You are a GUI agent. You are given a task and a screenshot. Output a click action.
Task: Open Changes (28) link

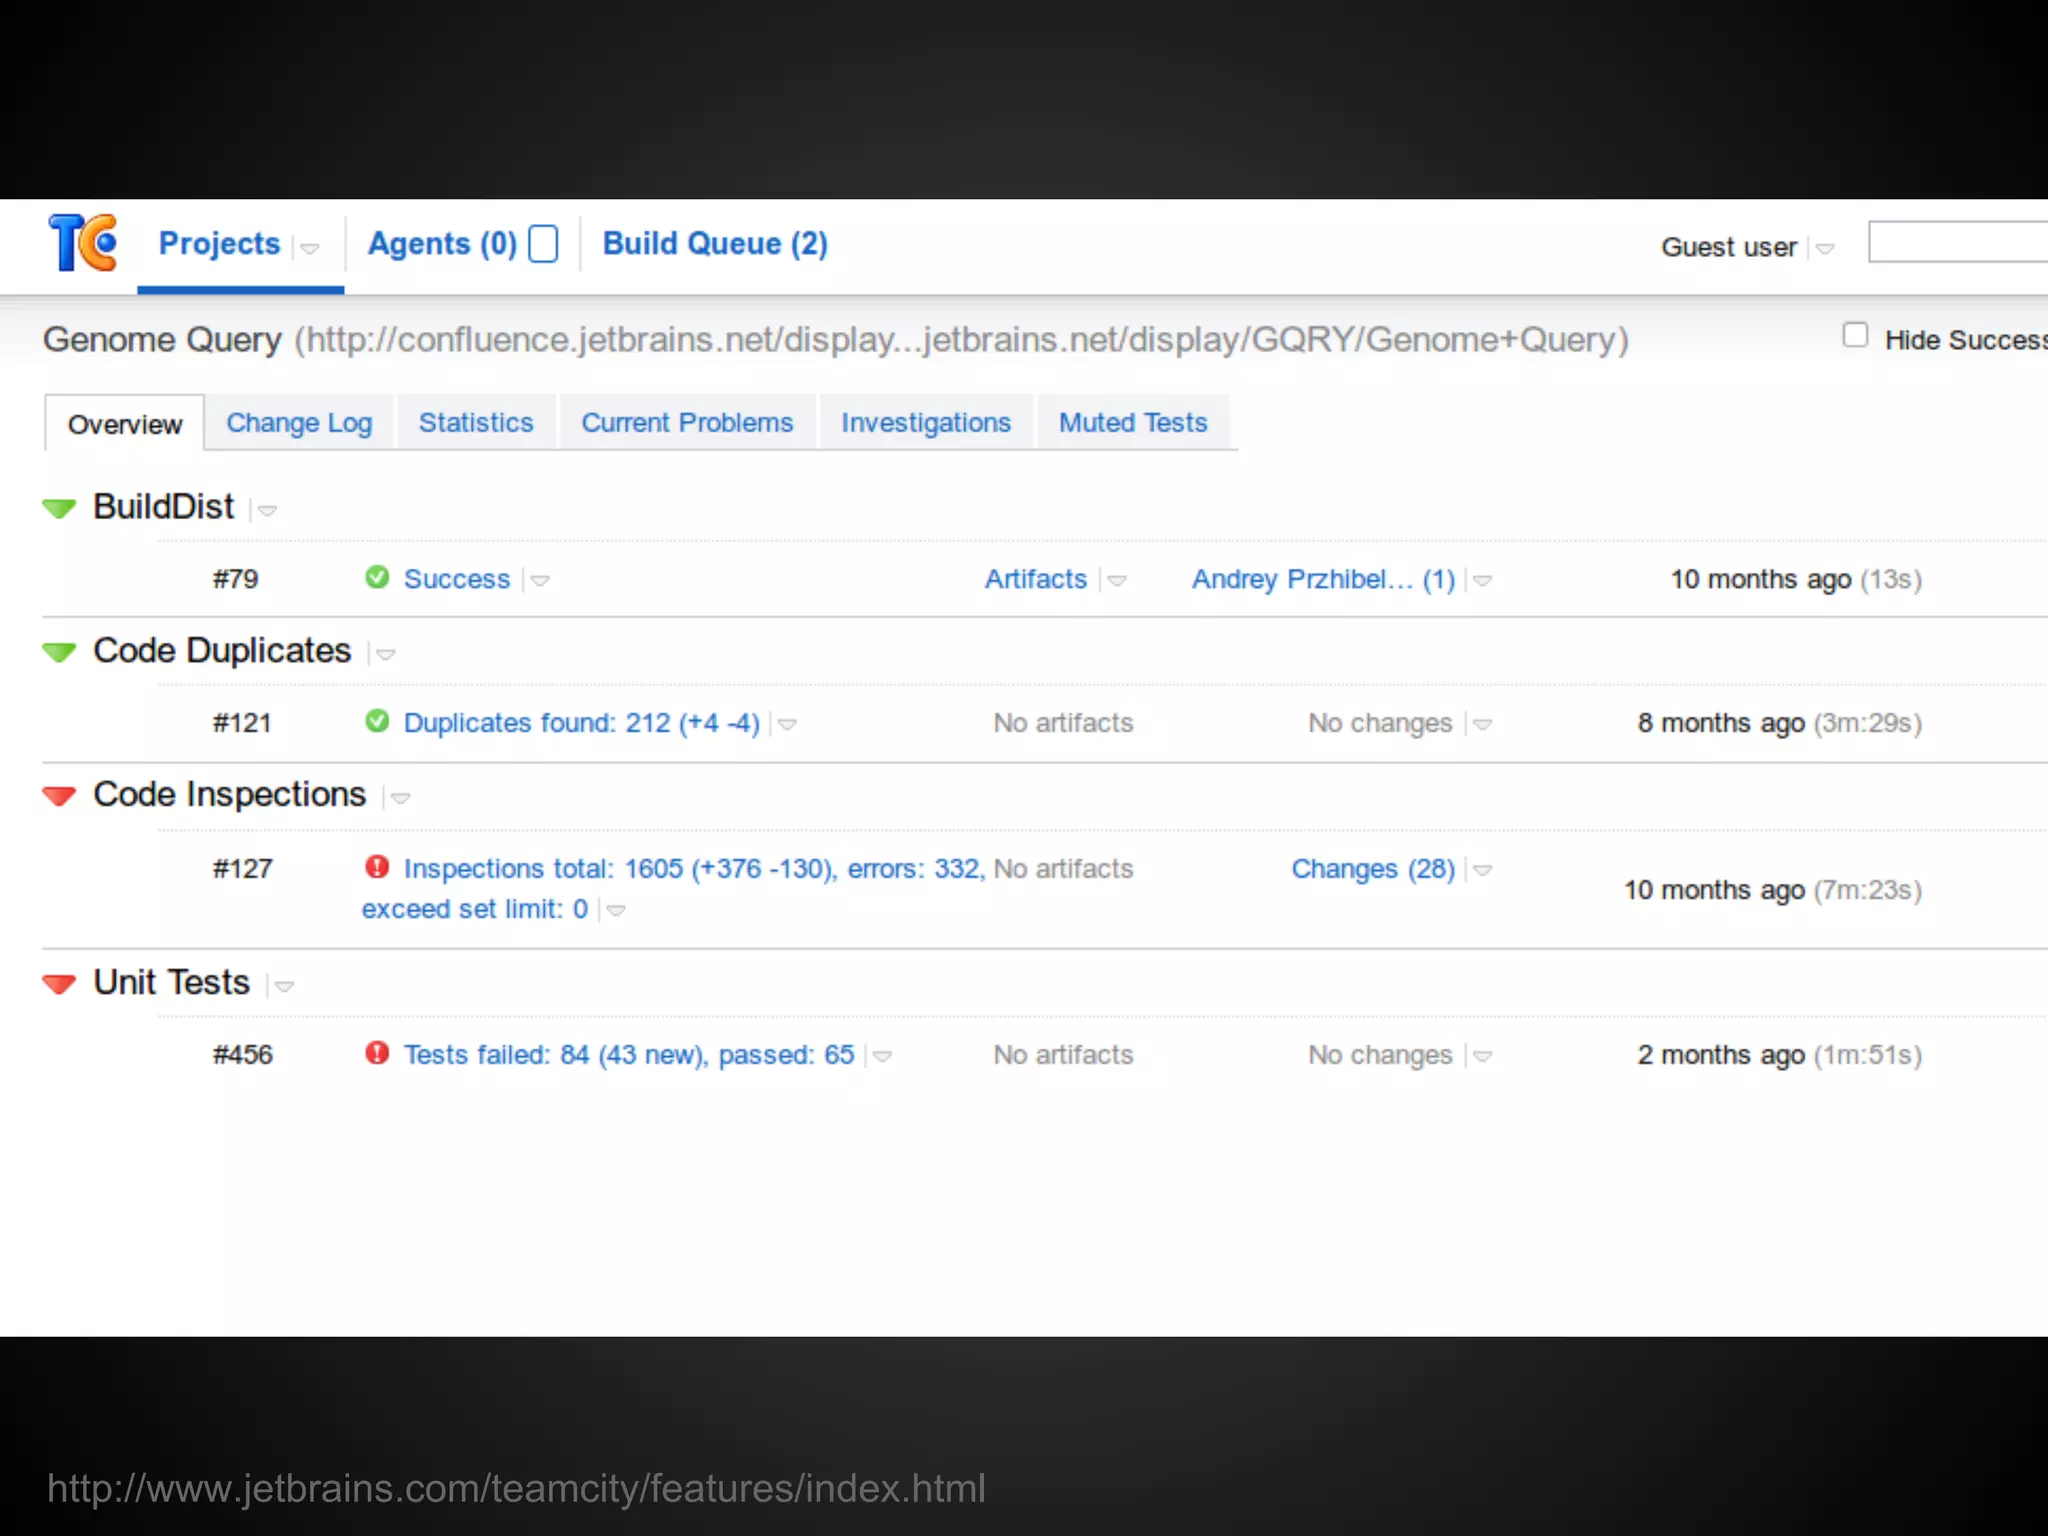pyautogui.click(x=1373, y=869)
